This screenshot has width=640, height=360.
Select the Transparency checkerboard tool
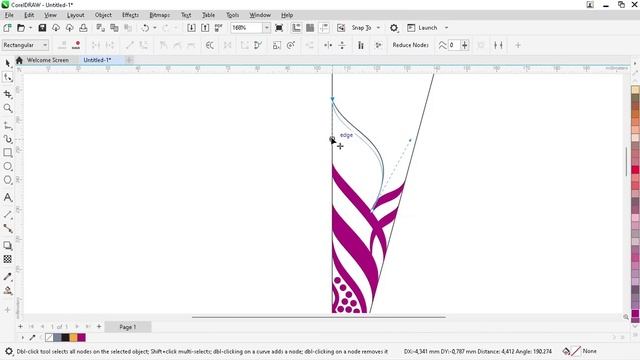point(8,259)
